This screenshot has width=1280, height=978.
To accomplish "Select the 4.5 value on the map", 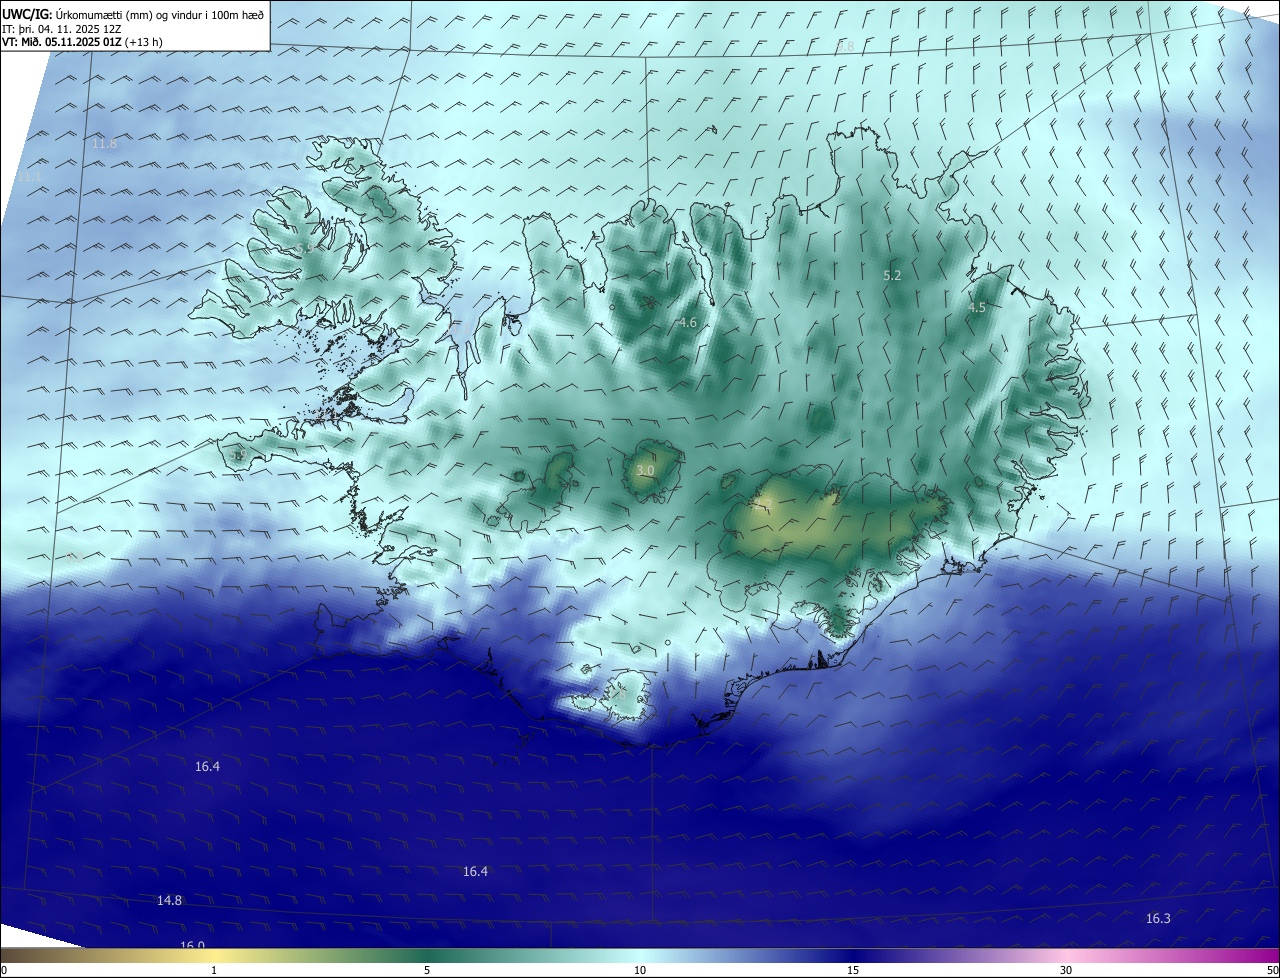I will coord(977,308).
